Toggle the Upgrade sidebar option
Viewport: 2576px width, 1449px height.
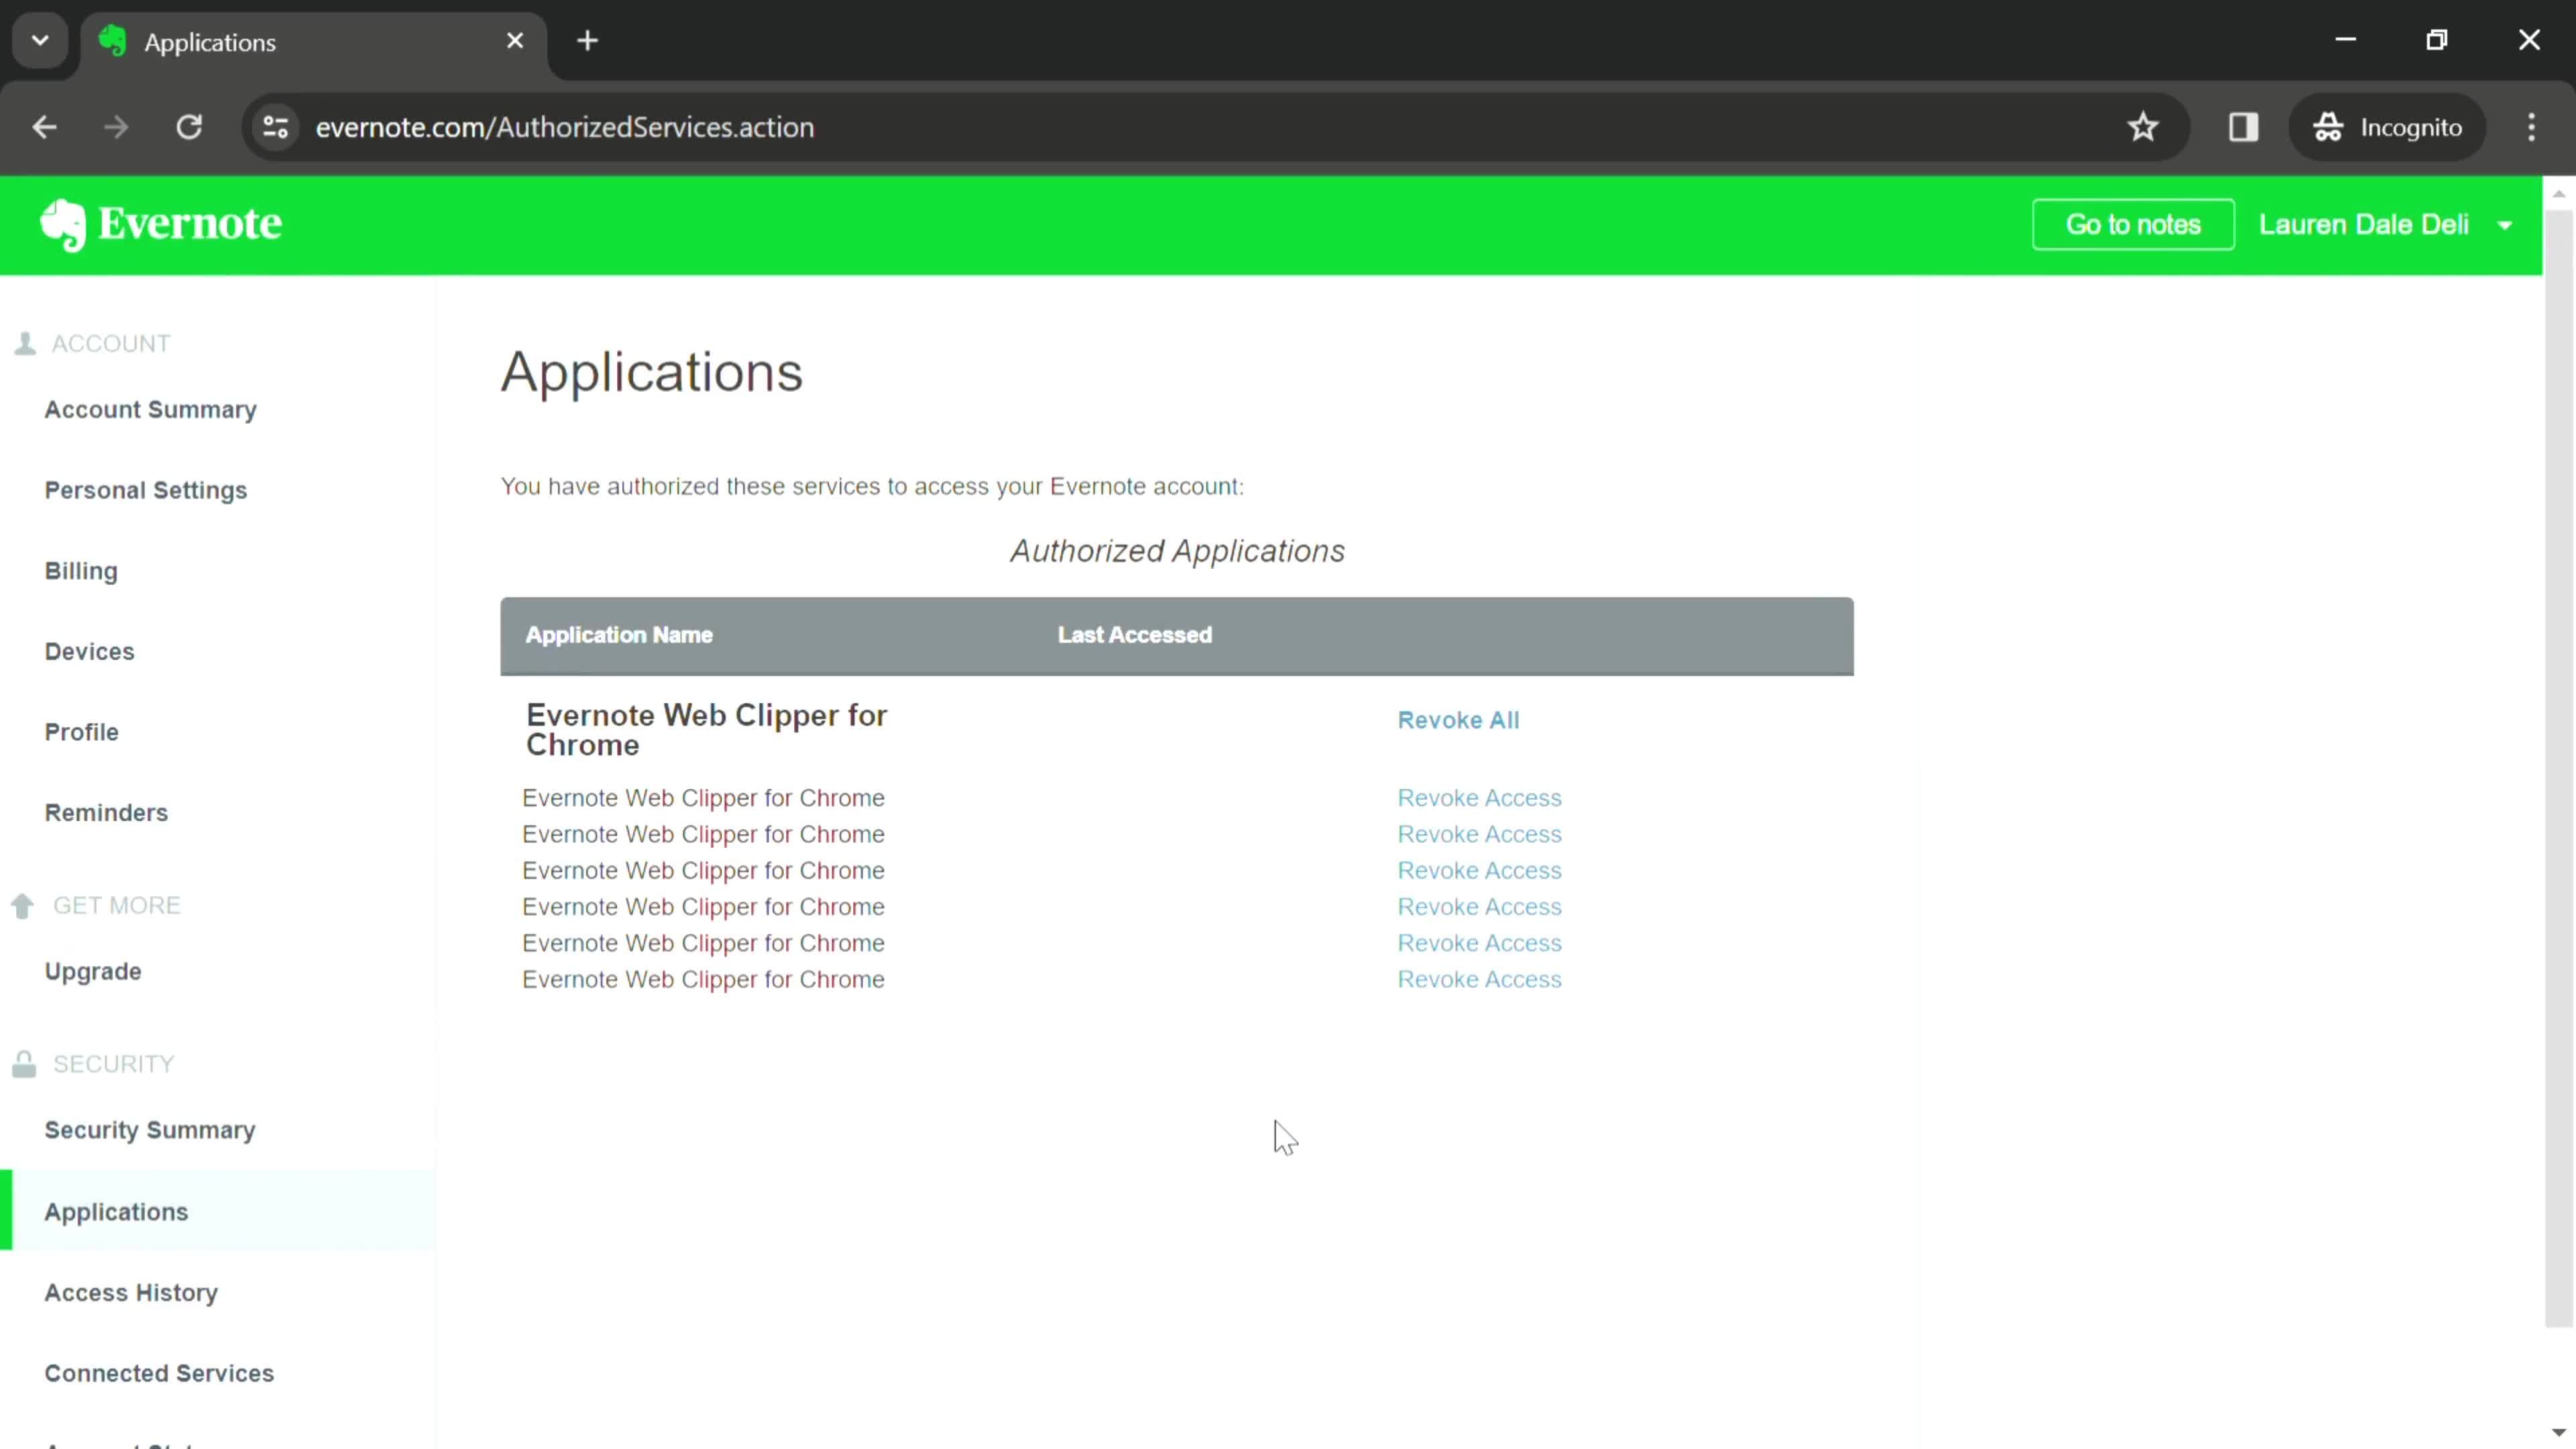coord(92,969)
